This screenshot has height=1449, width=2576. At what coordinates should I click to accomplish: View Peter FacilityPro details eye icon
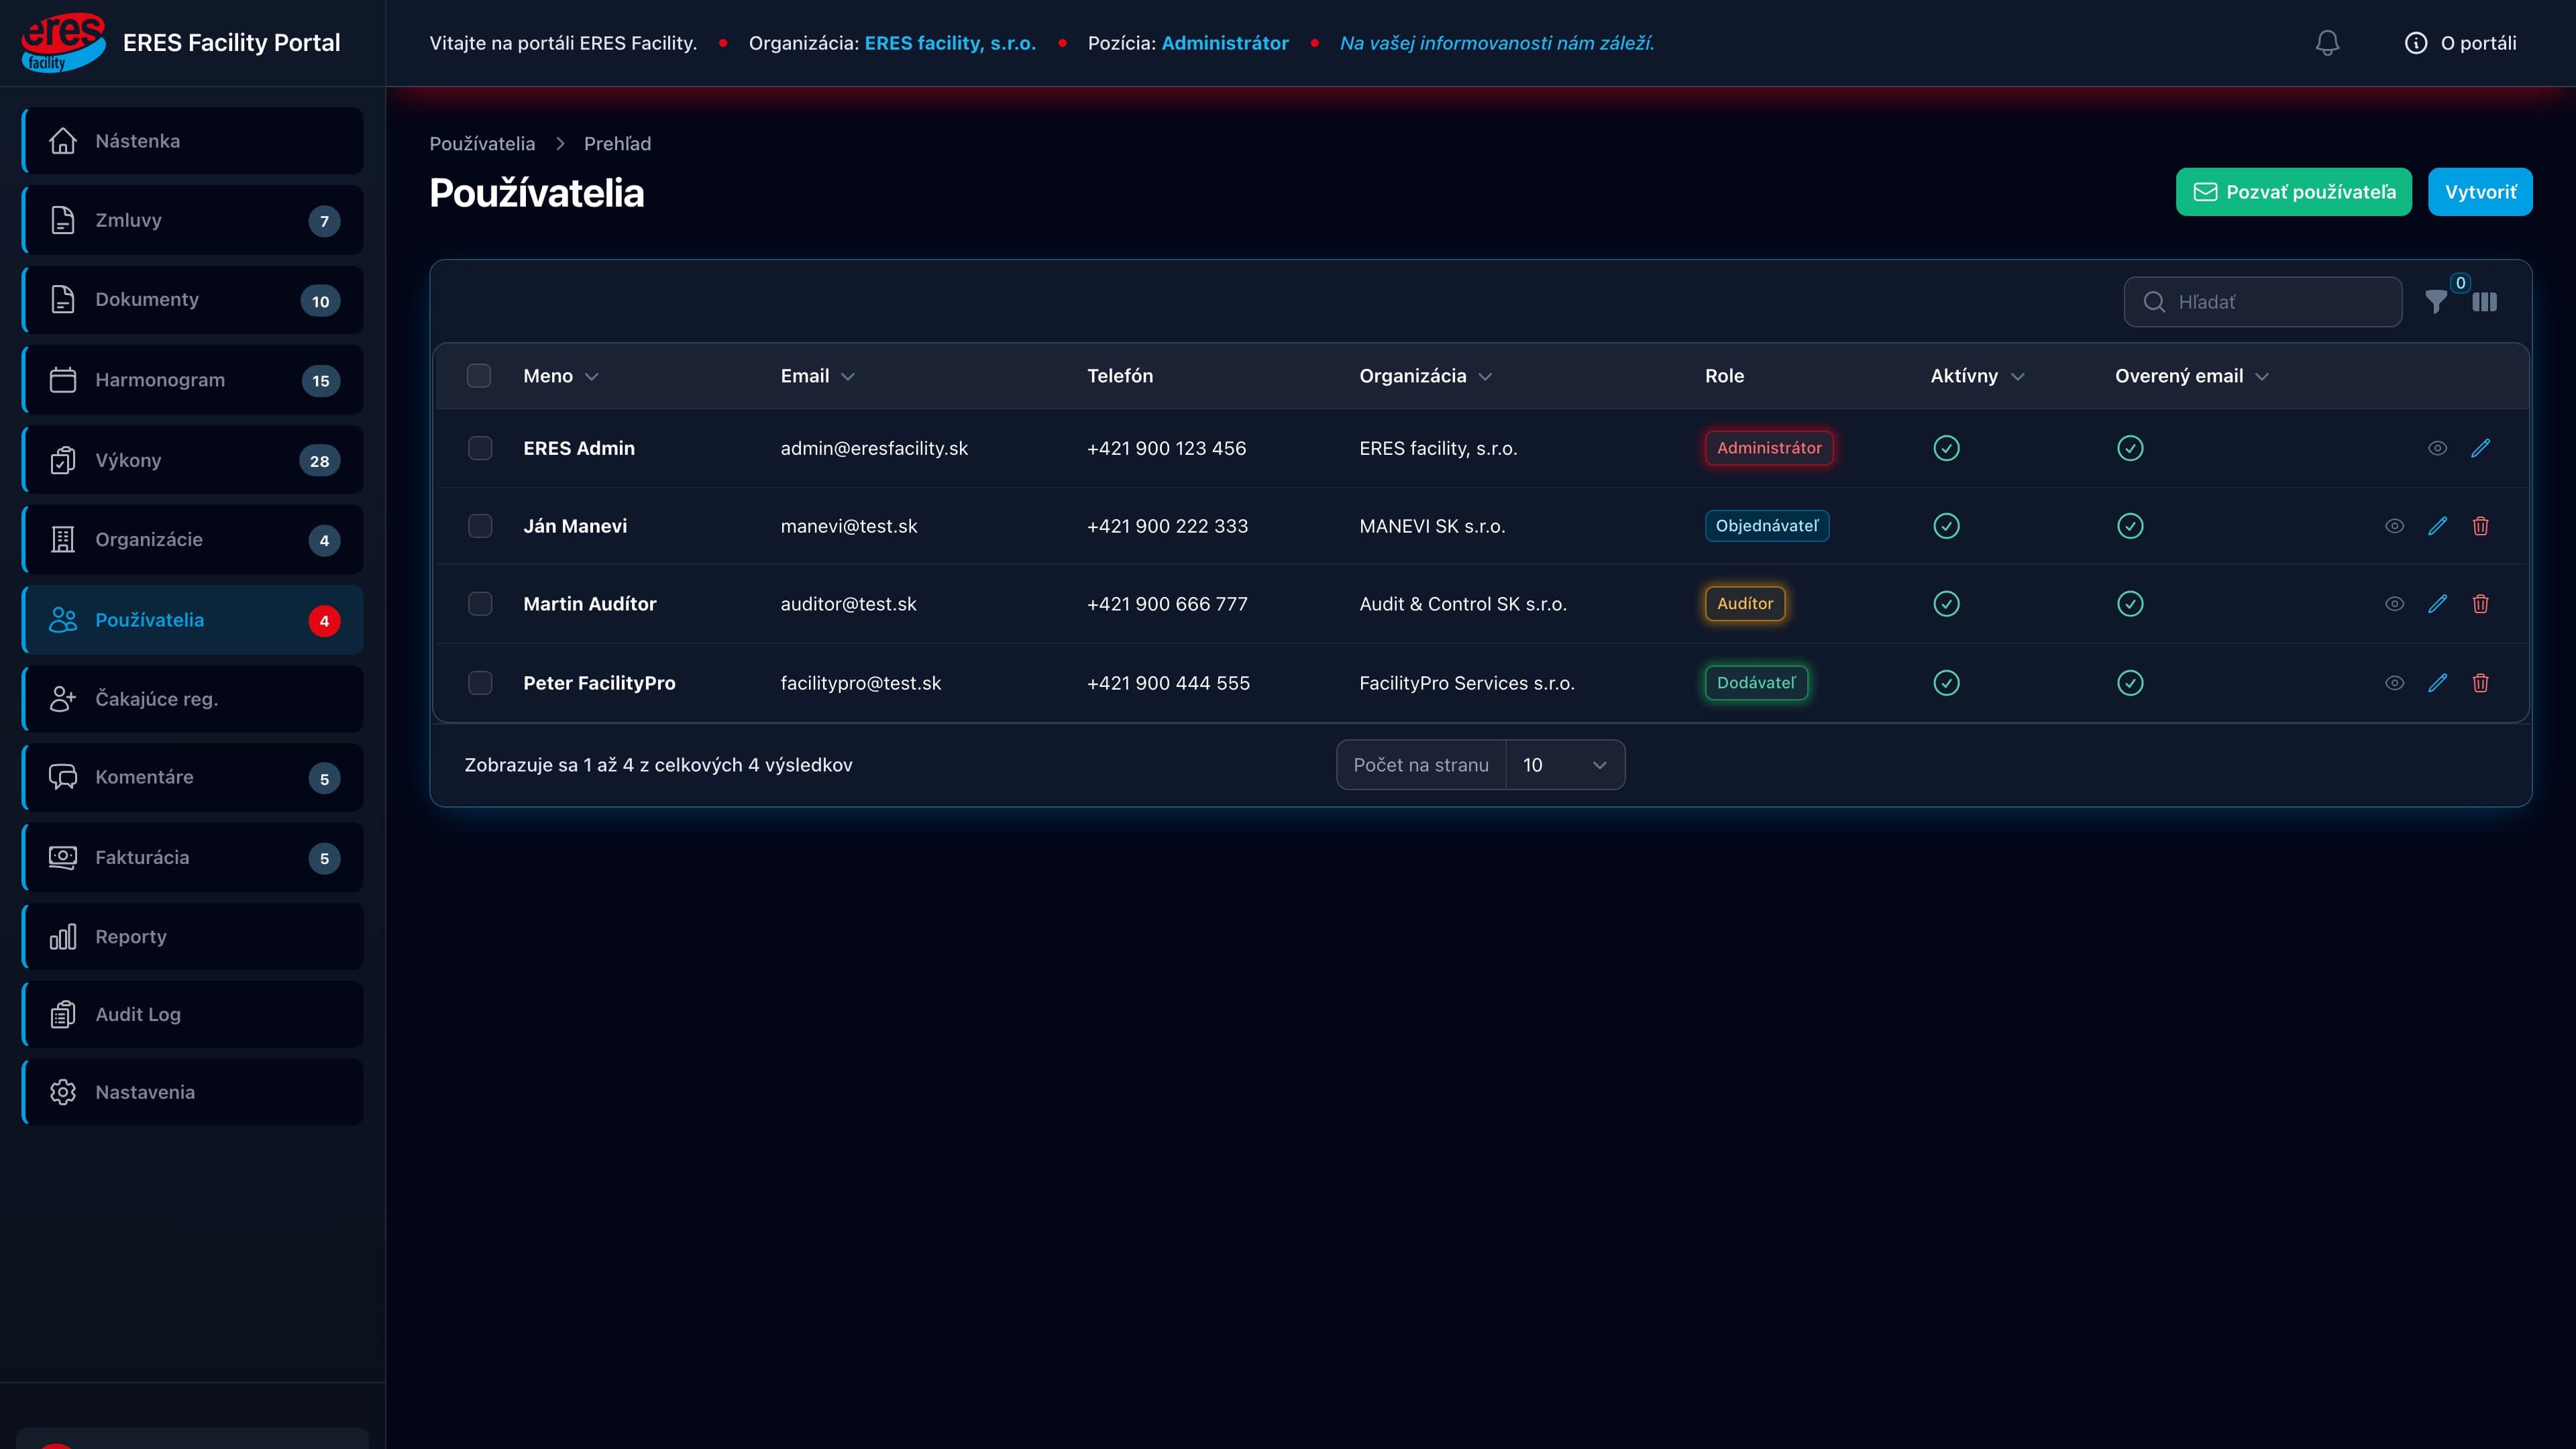tap(2395, 683)
